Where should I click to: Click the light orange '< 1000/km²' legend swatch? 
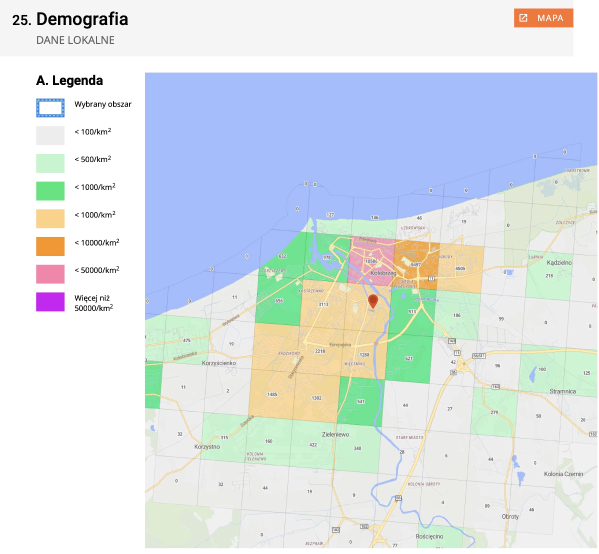(50, 219)
